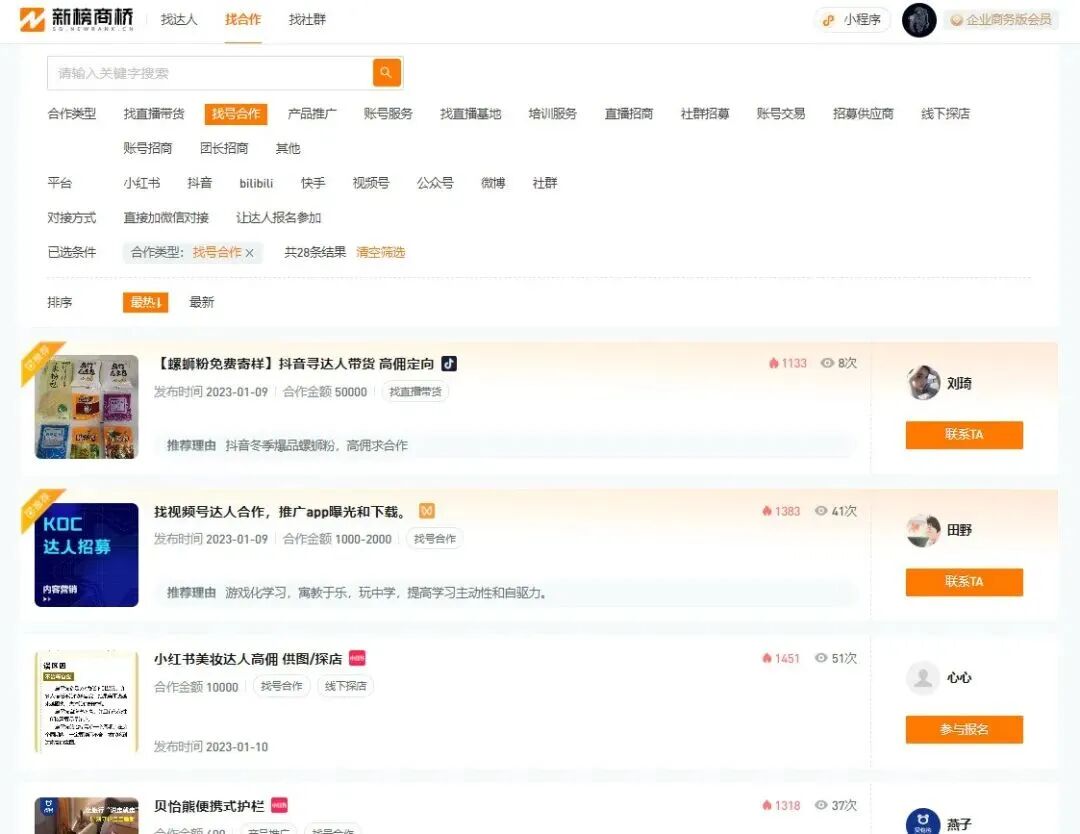This screenshot has width=1080, height=834.
Task: Click the flame heat icon showing 1383
Action: coord(767,511)
